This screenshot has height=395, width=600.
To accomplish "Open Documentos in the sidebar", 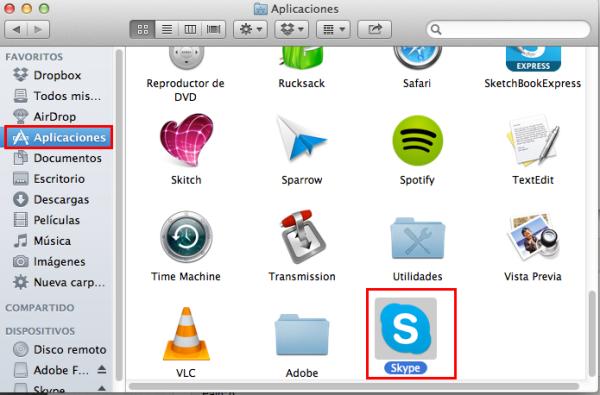I will 57,158.
